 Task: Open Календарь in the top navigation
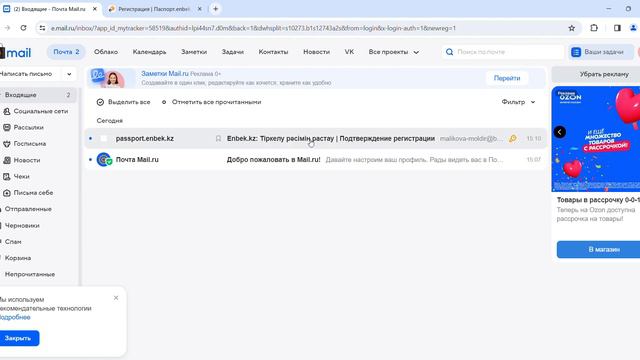click(149, 52)
